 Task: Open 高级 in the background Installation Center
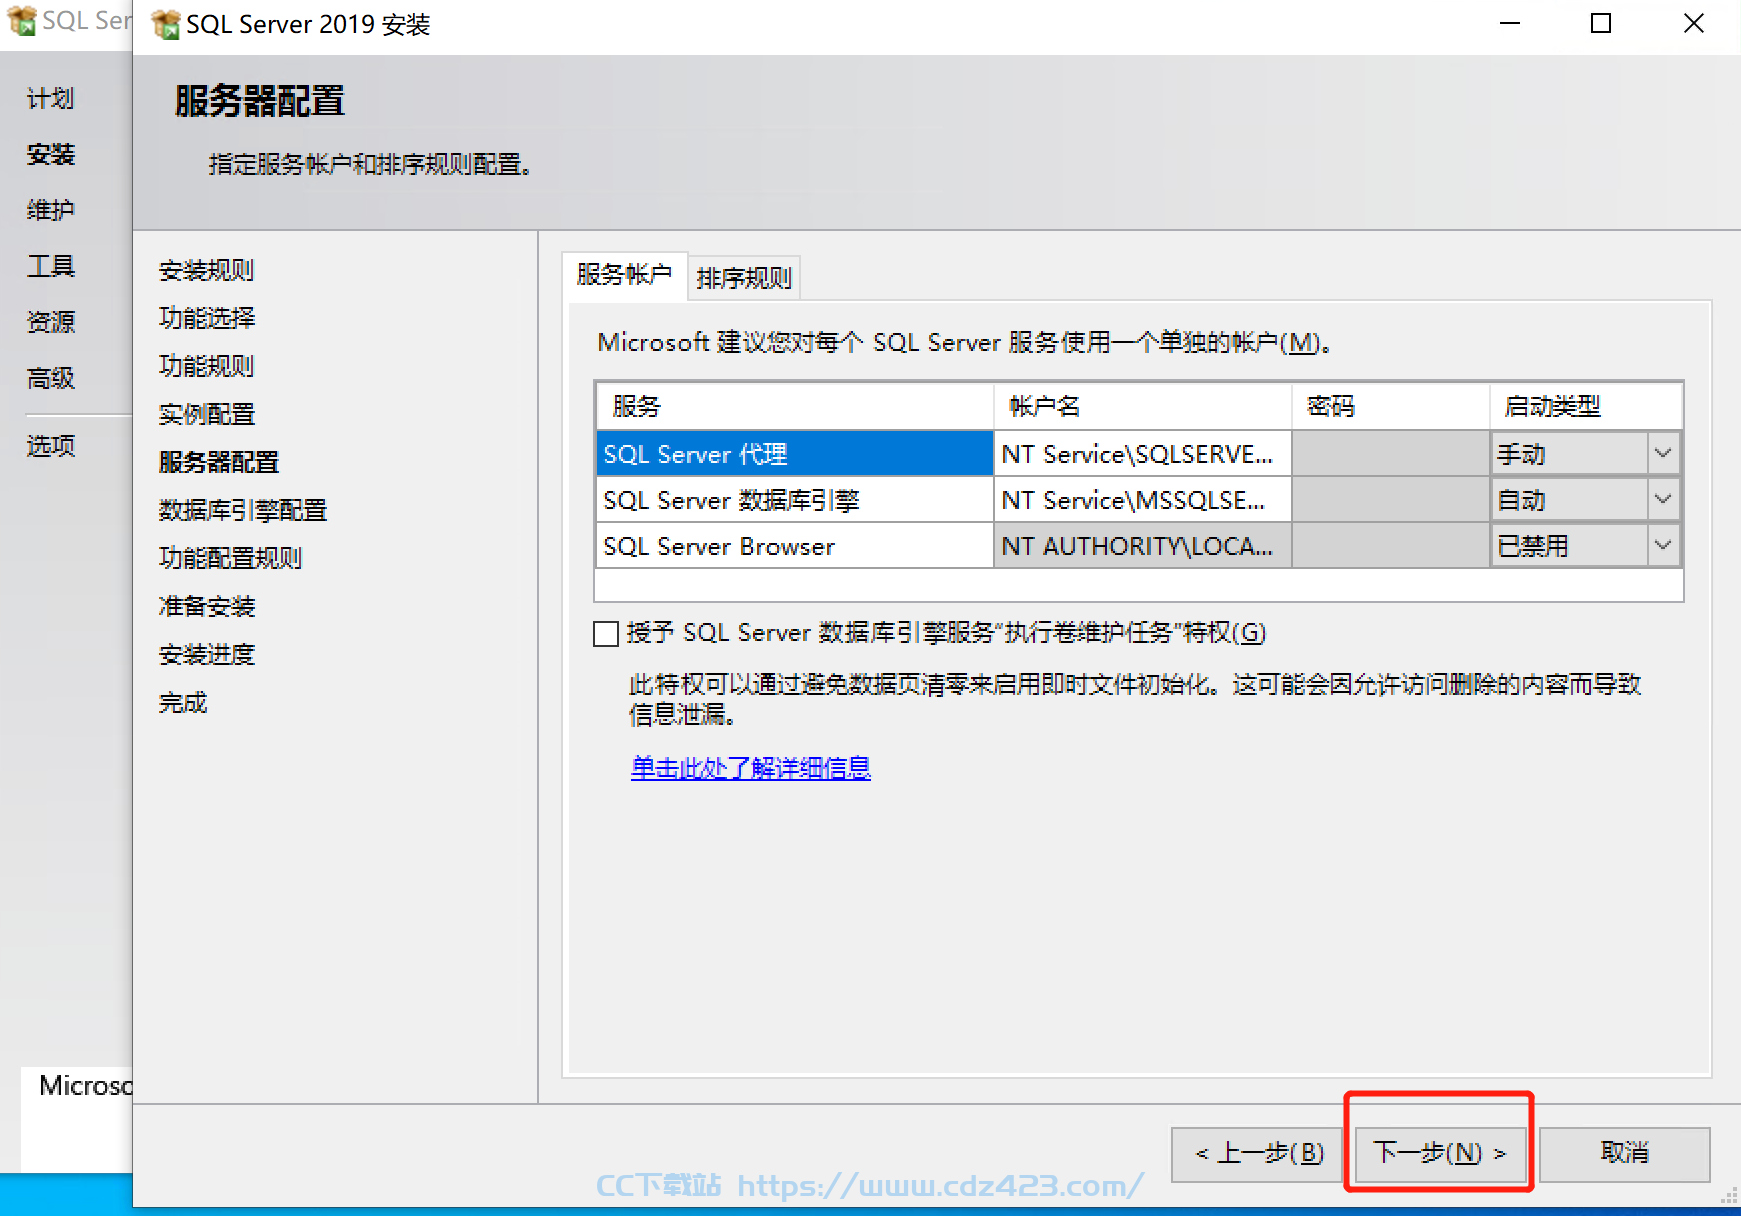coord(51,378)
